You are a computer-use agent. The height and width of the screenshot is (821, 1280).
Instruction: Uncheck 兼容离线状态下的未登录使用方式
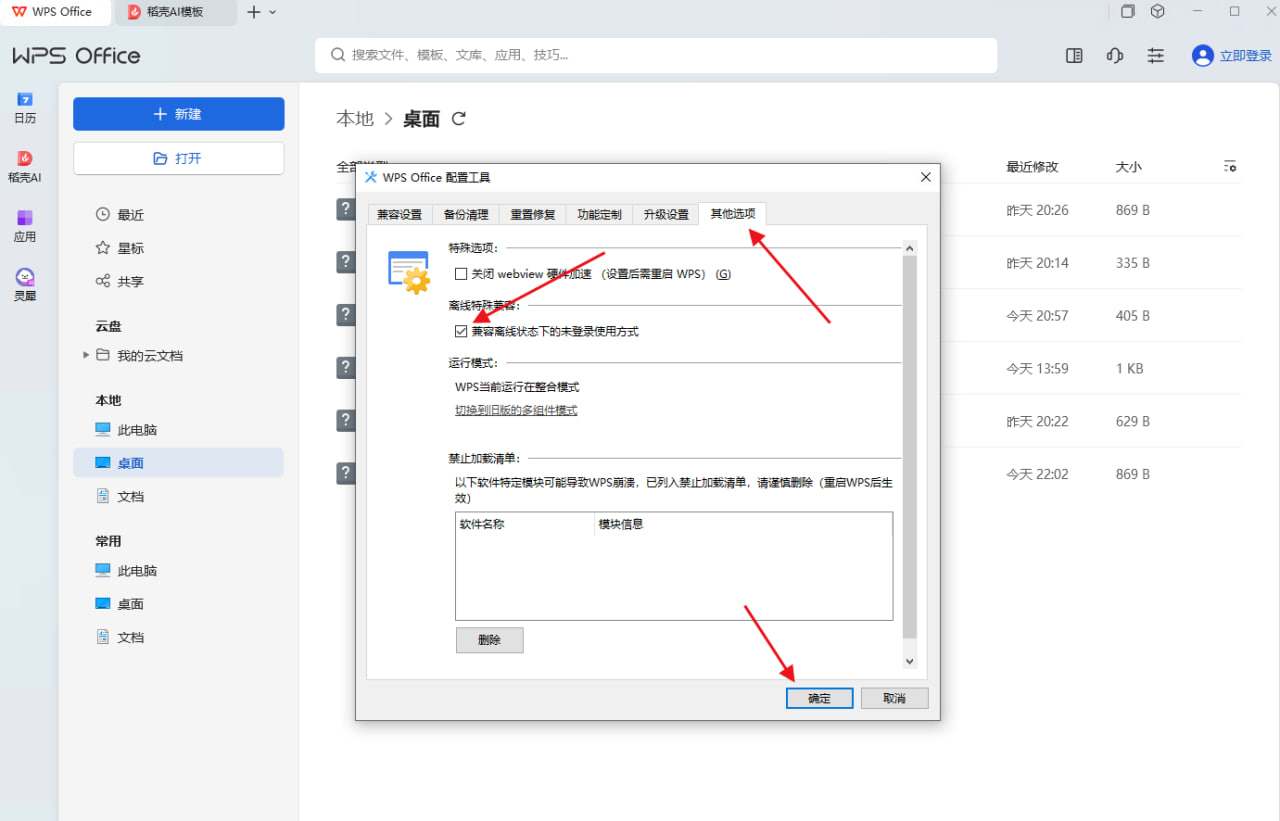[x=461, y=331]
